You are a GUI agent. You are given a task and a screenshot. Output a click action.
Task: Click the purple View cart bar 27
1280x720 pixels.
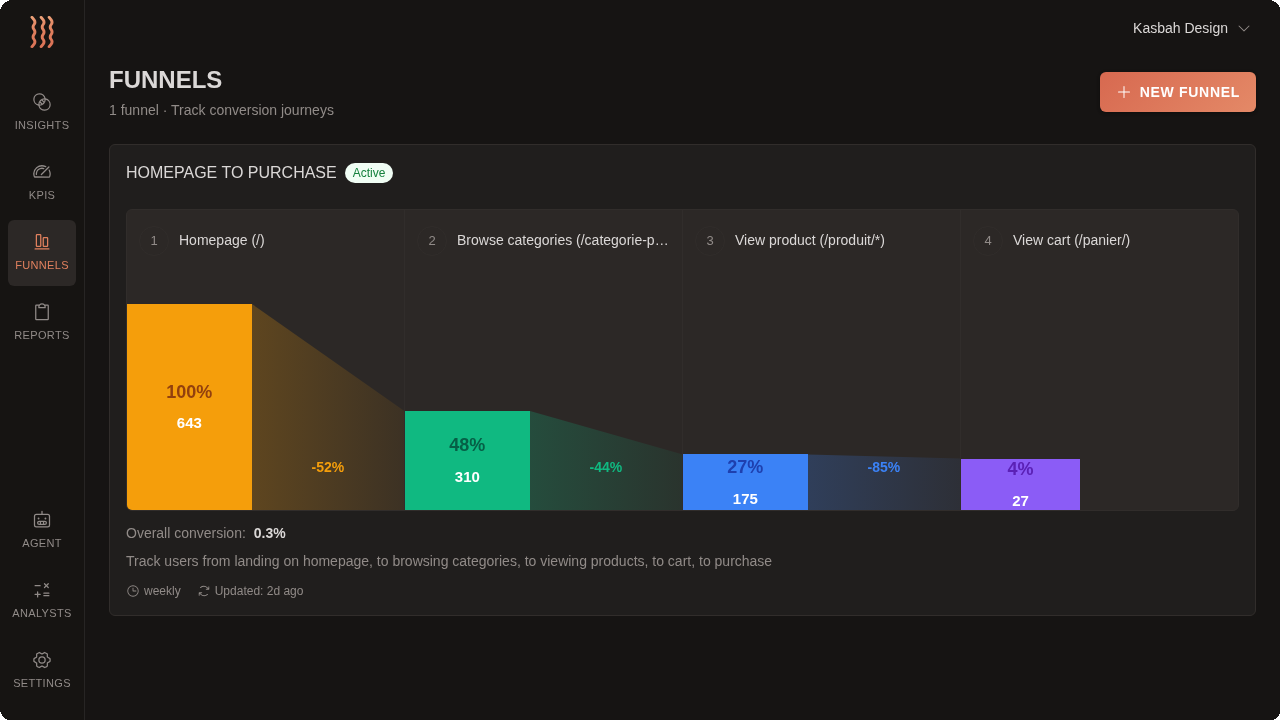click(x=1020, y=484)
